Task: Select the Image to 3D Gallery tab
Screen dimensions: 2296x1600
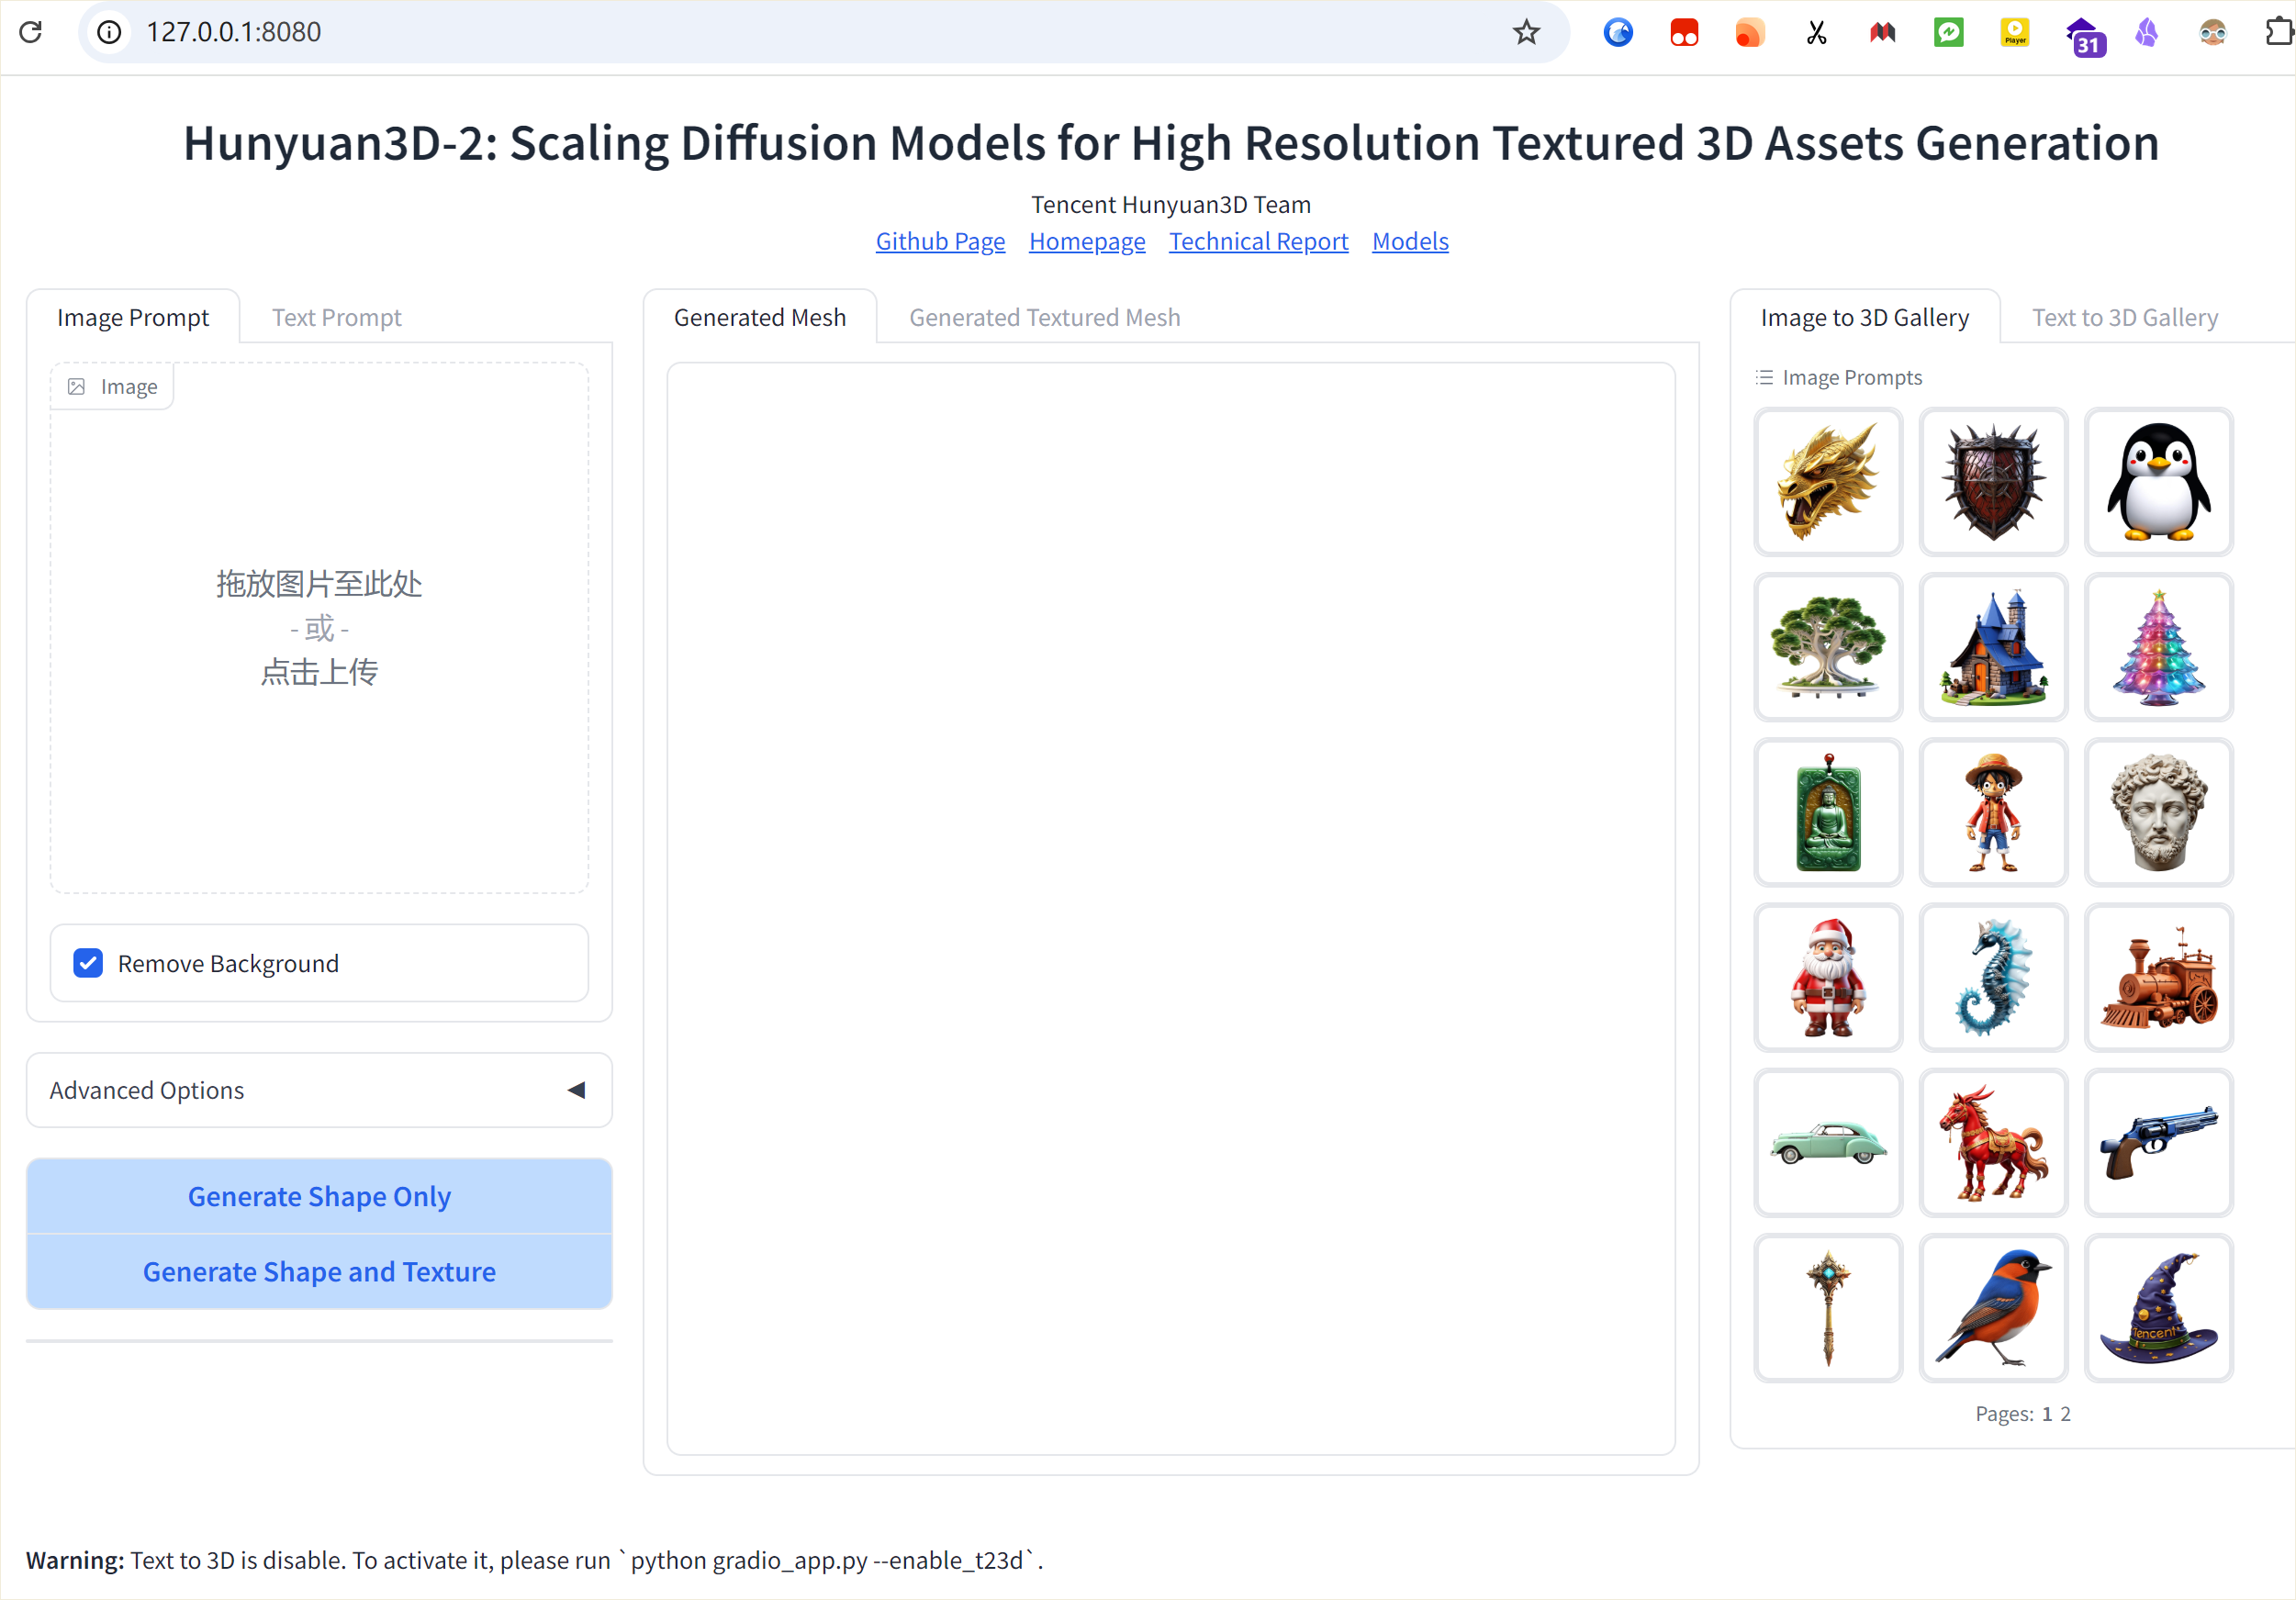Action: 1864,317
